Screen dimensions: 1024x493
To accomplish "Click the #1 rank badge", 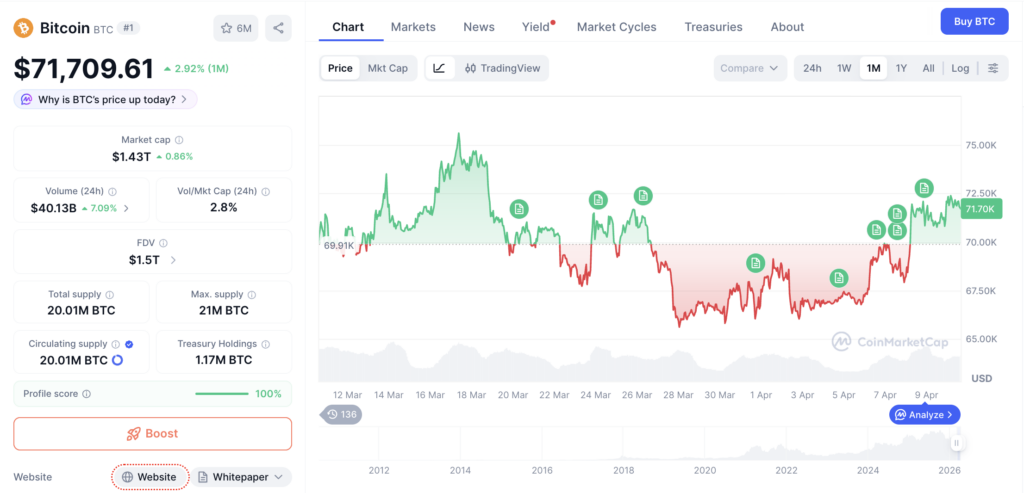I will click(x=129, y=28).
